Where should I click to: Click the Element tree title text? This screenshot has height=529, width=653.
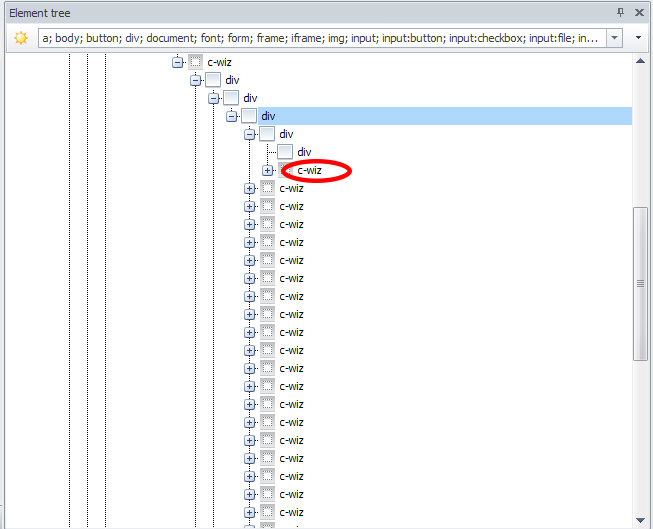coord(40,13)
